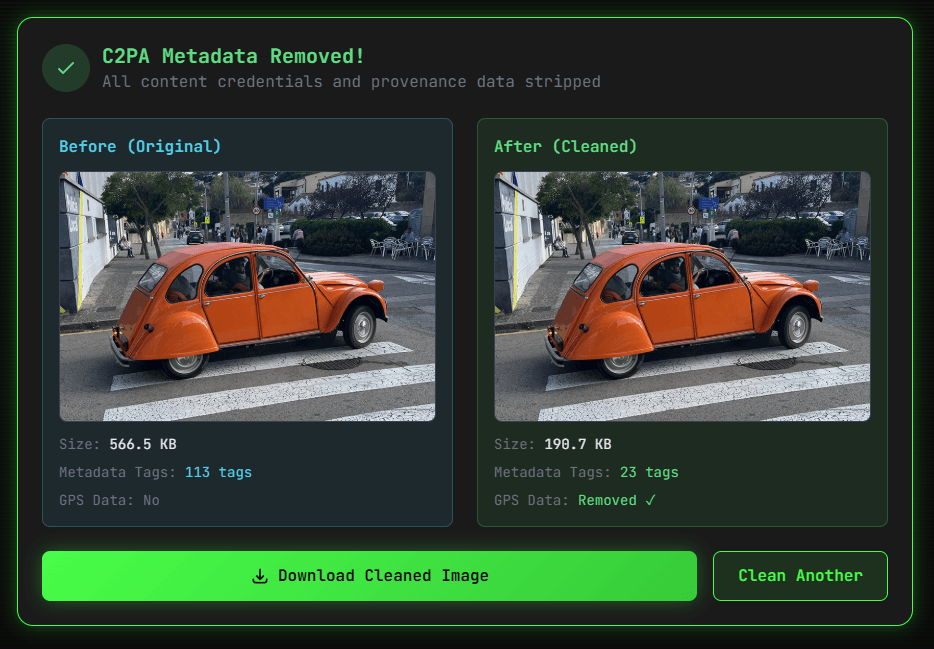Open the original orange car image preview

(x=247, y=295)
